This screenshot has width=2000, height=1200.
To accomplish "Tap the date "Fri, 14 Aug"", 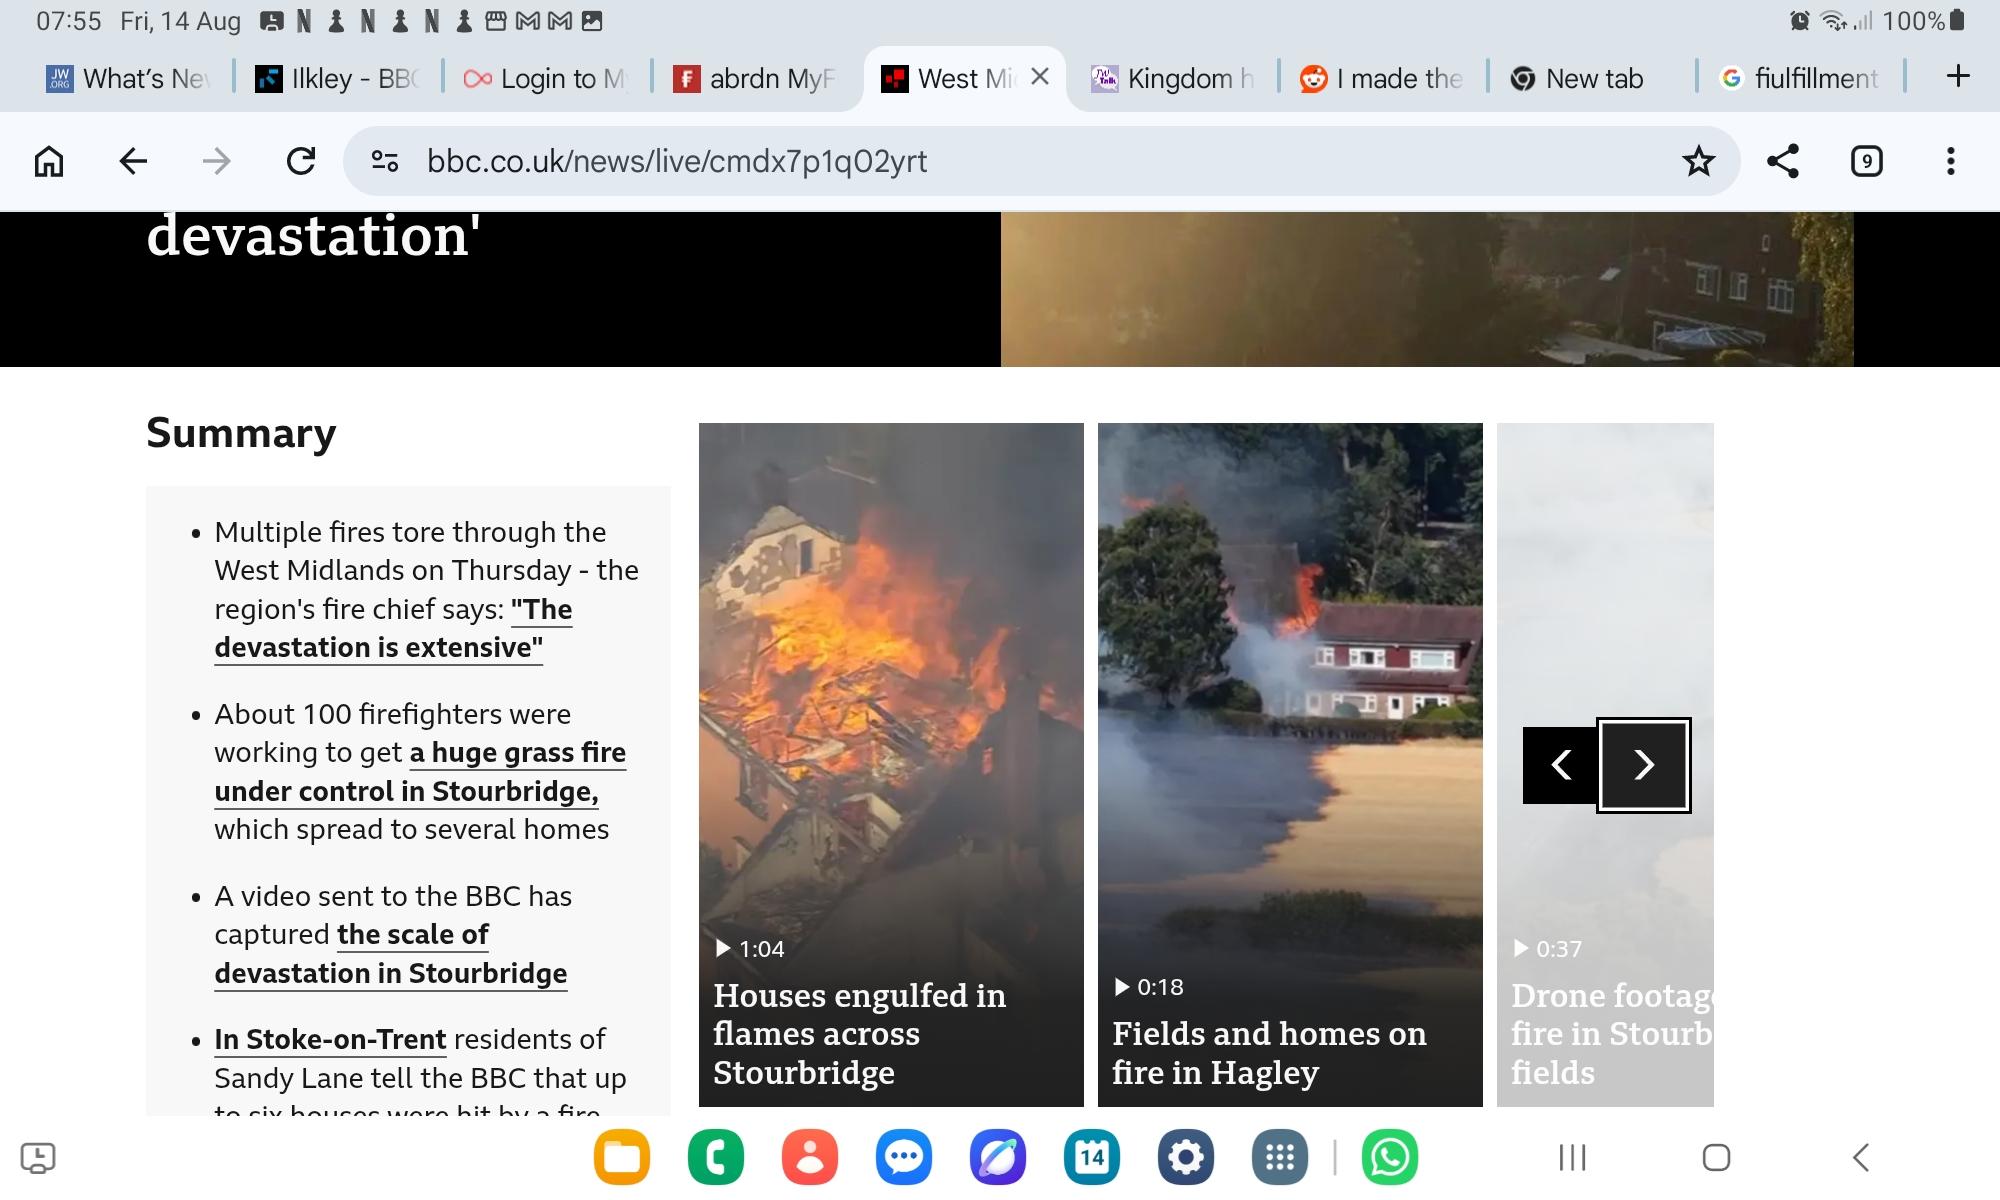I will (180, 21).
